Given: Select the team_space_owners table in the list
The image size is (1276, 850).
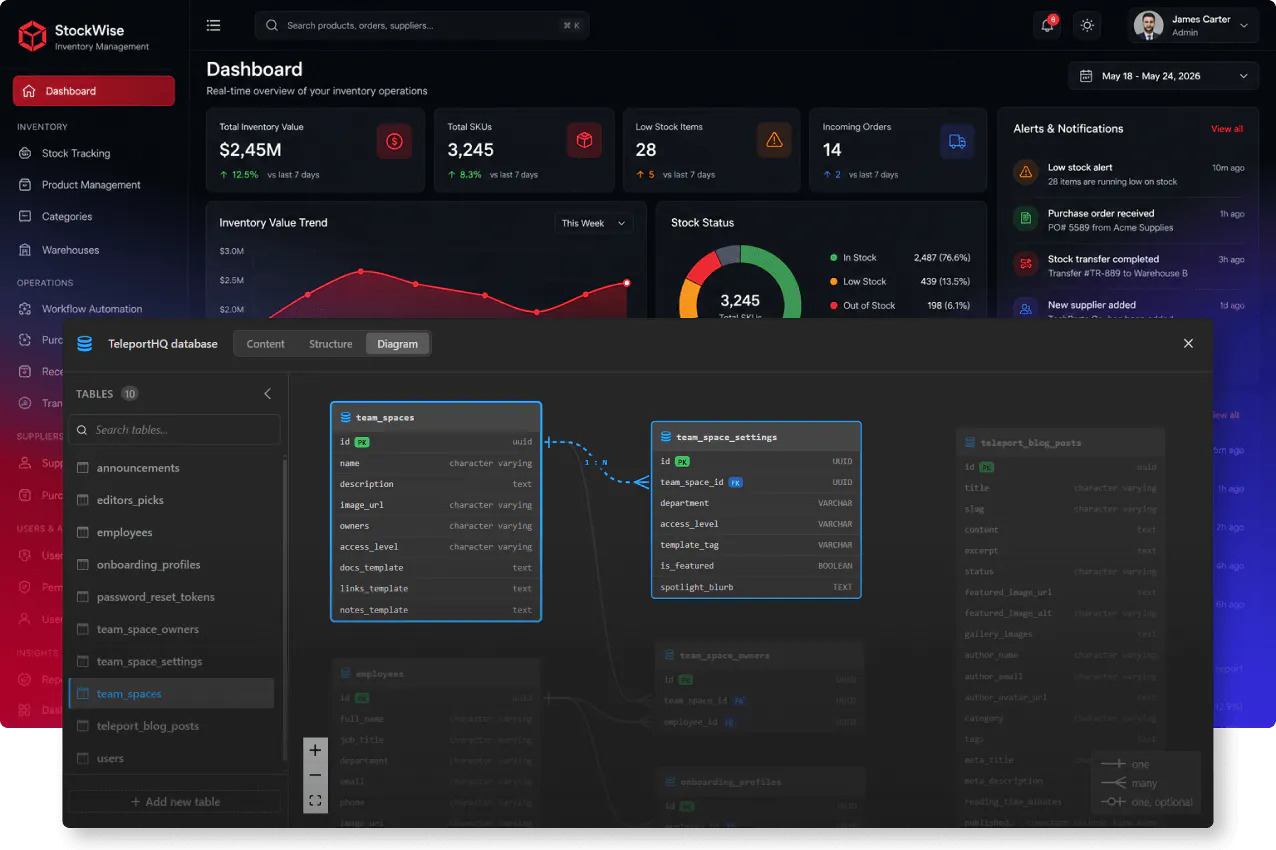Looking at the screenshot, I should [171, 629].
